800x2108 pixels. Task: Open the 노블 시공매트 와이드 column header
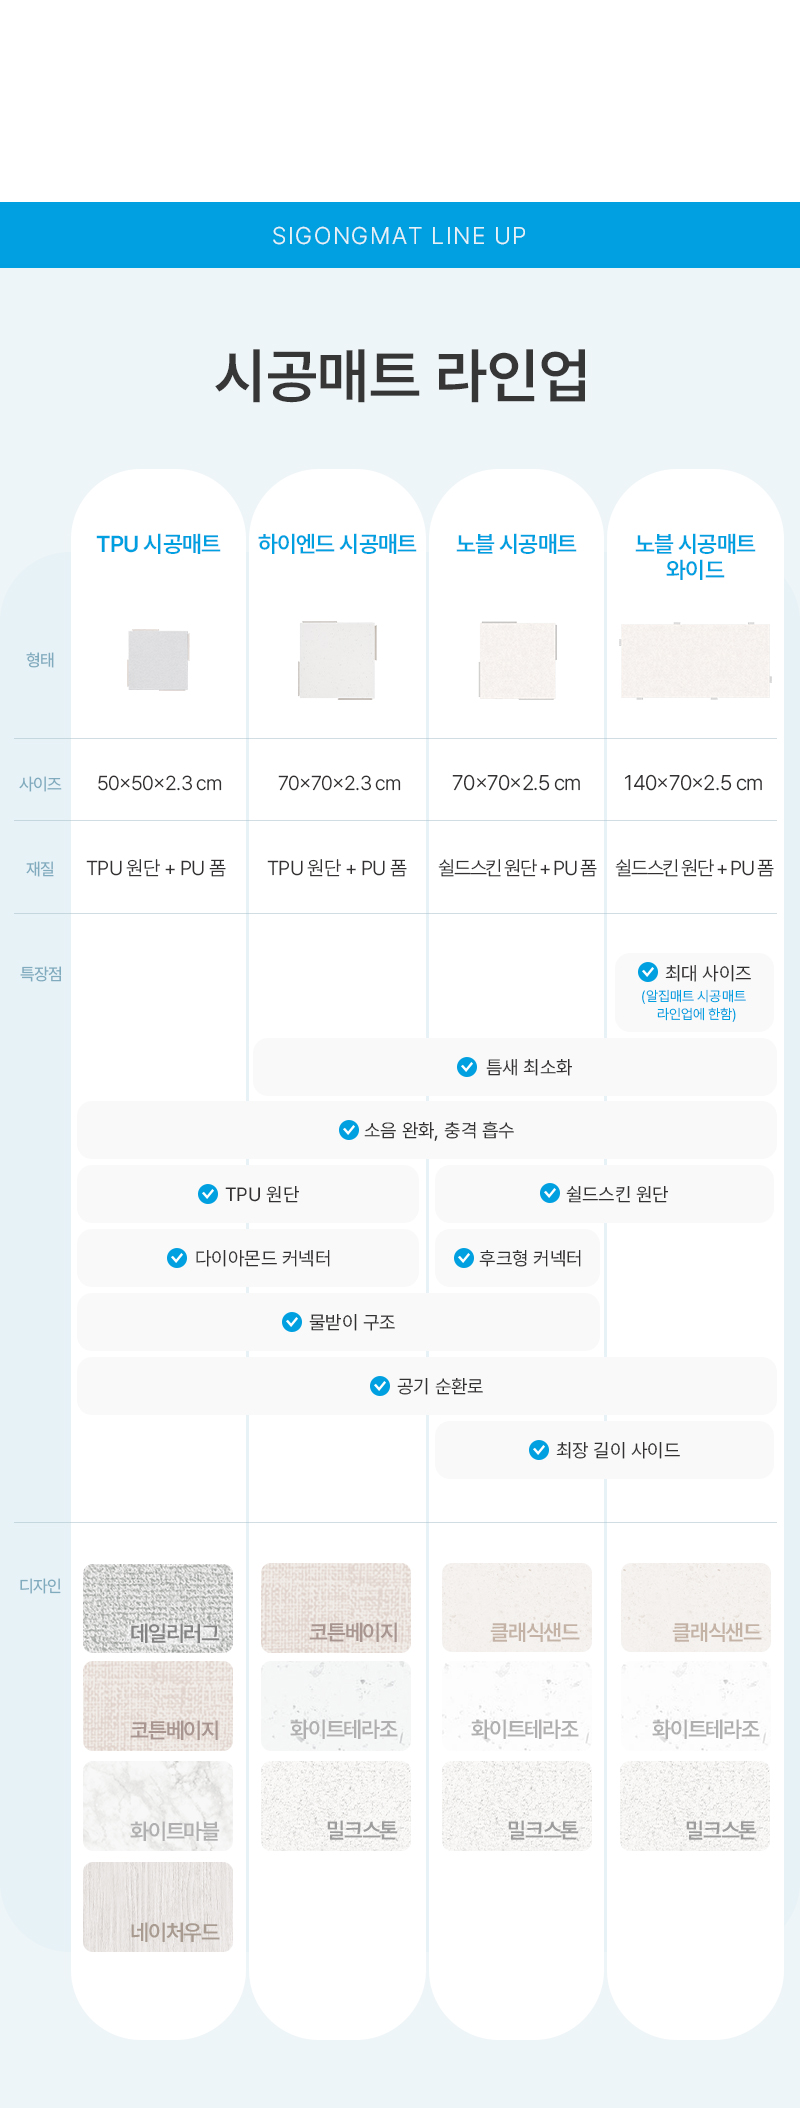coord(695,556)
